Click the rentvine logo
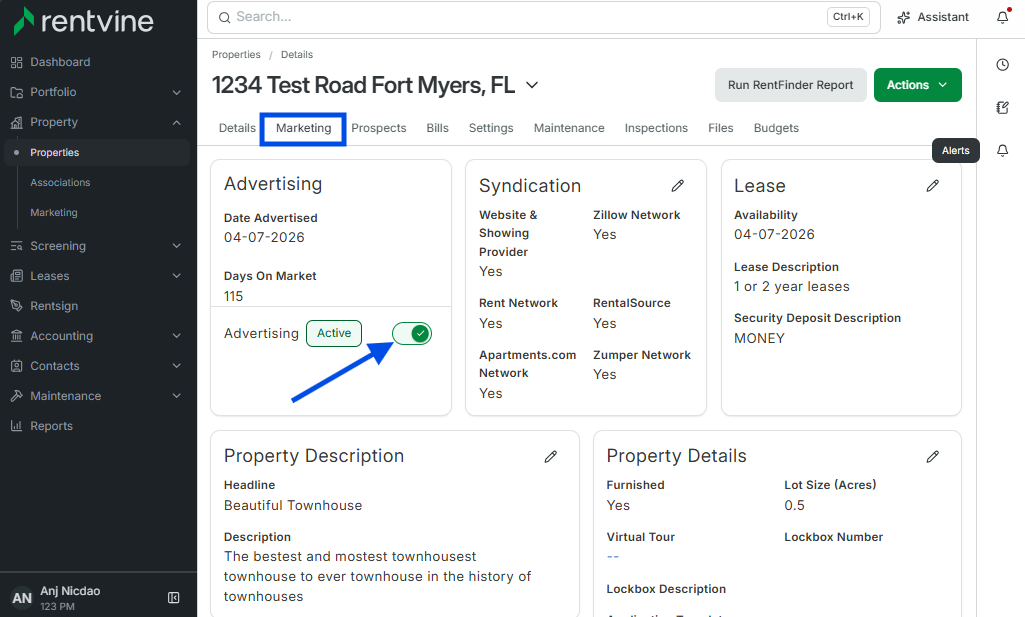This screenshot has height=617, width=1025. 84,21
